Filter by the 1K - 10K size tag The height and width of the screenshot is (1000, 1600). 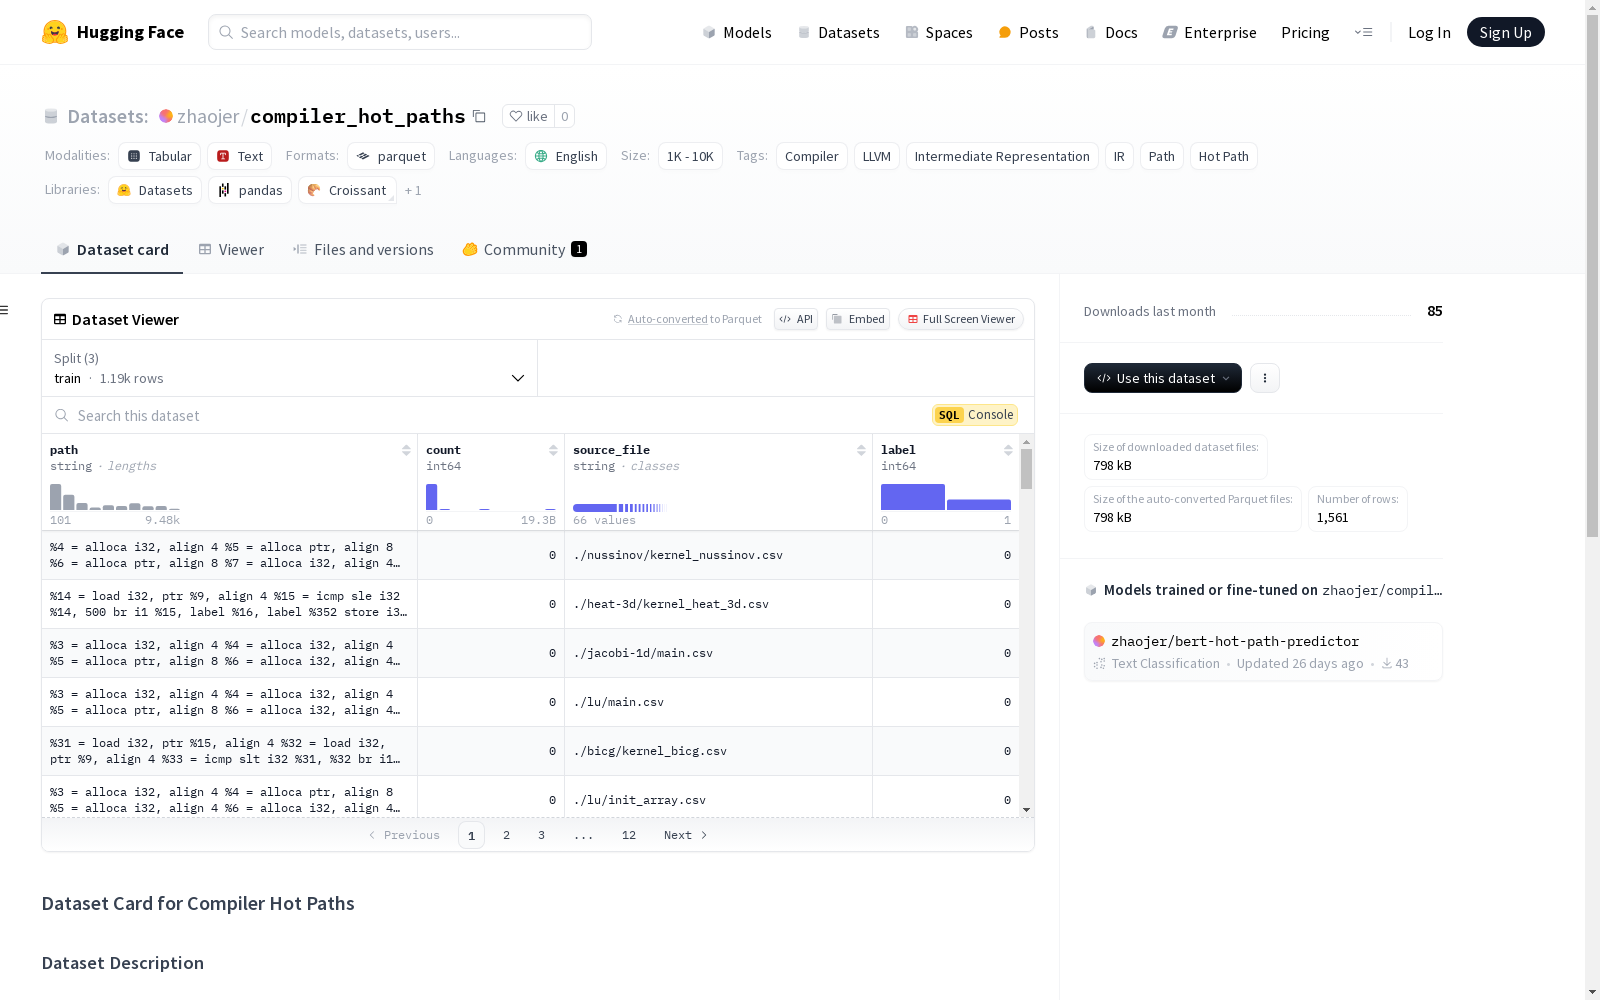[690, 156]
